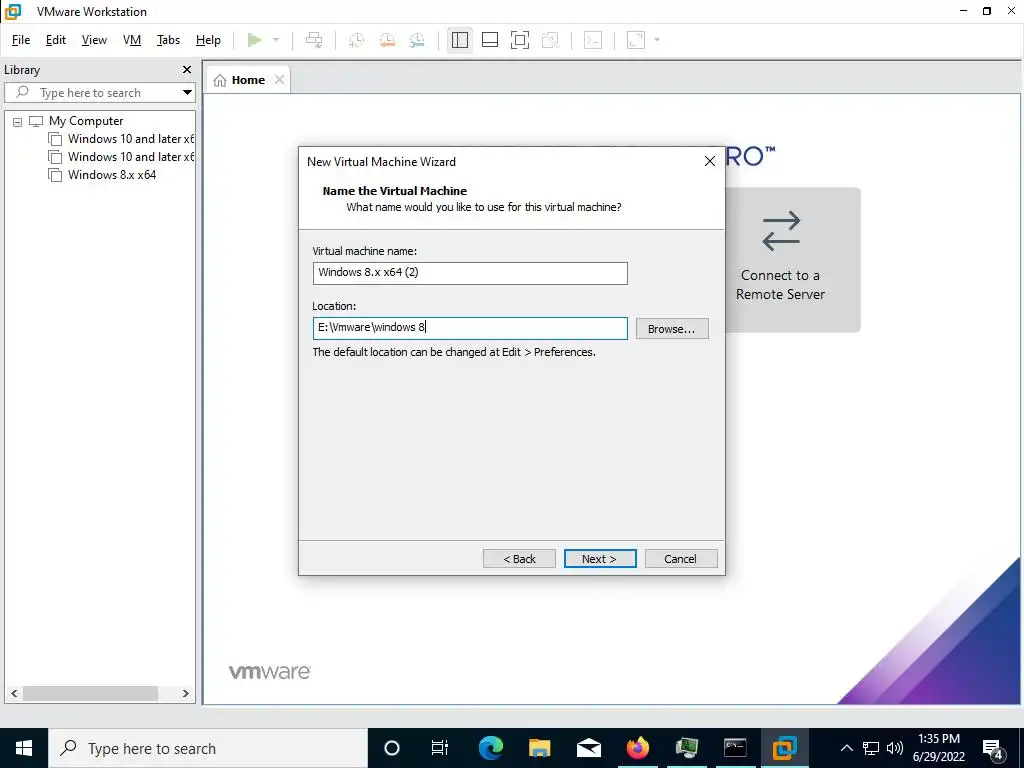Click the Stretch Guest toolbar icon
1024x768 pixels.
tap(636, 40)
